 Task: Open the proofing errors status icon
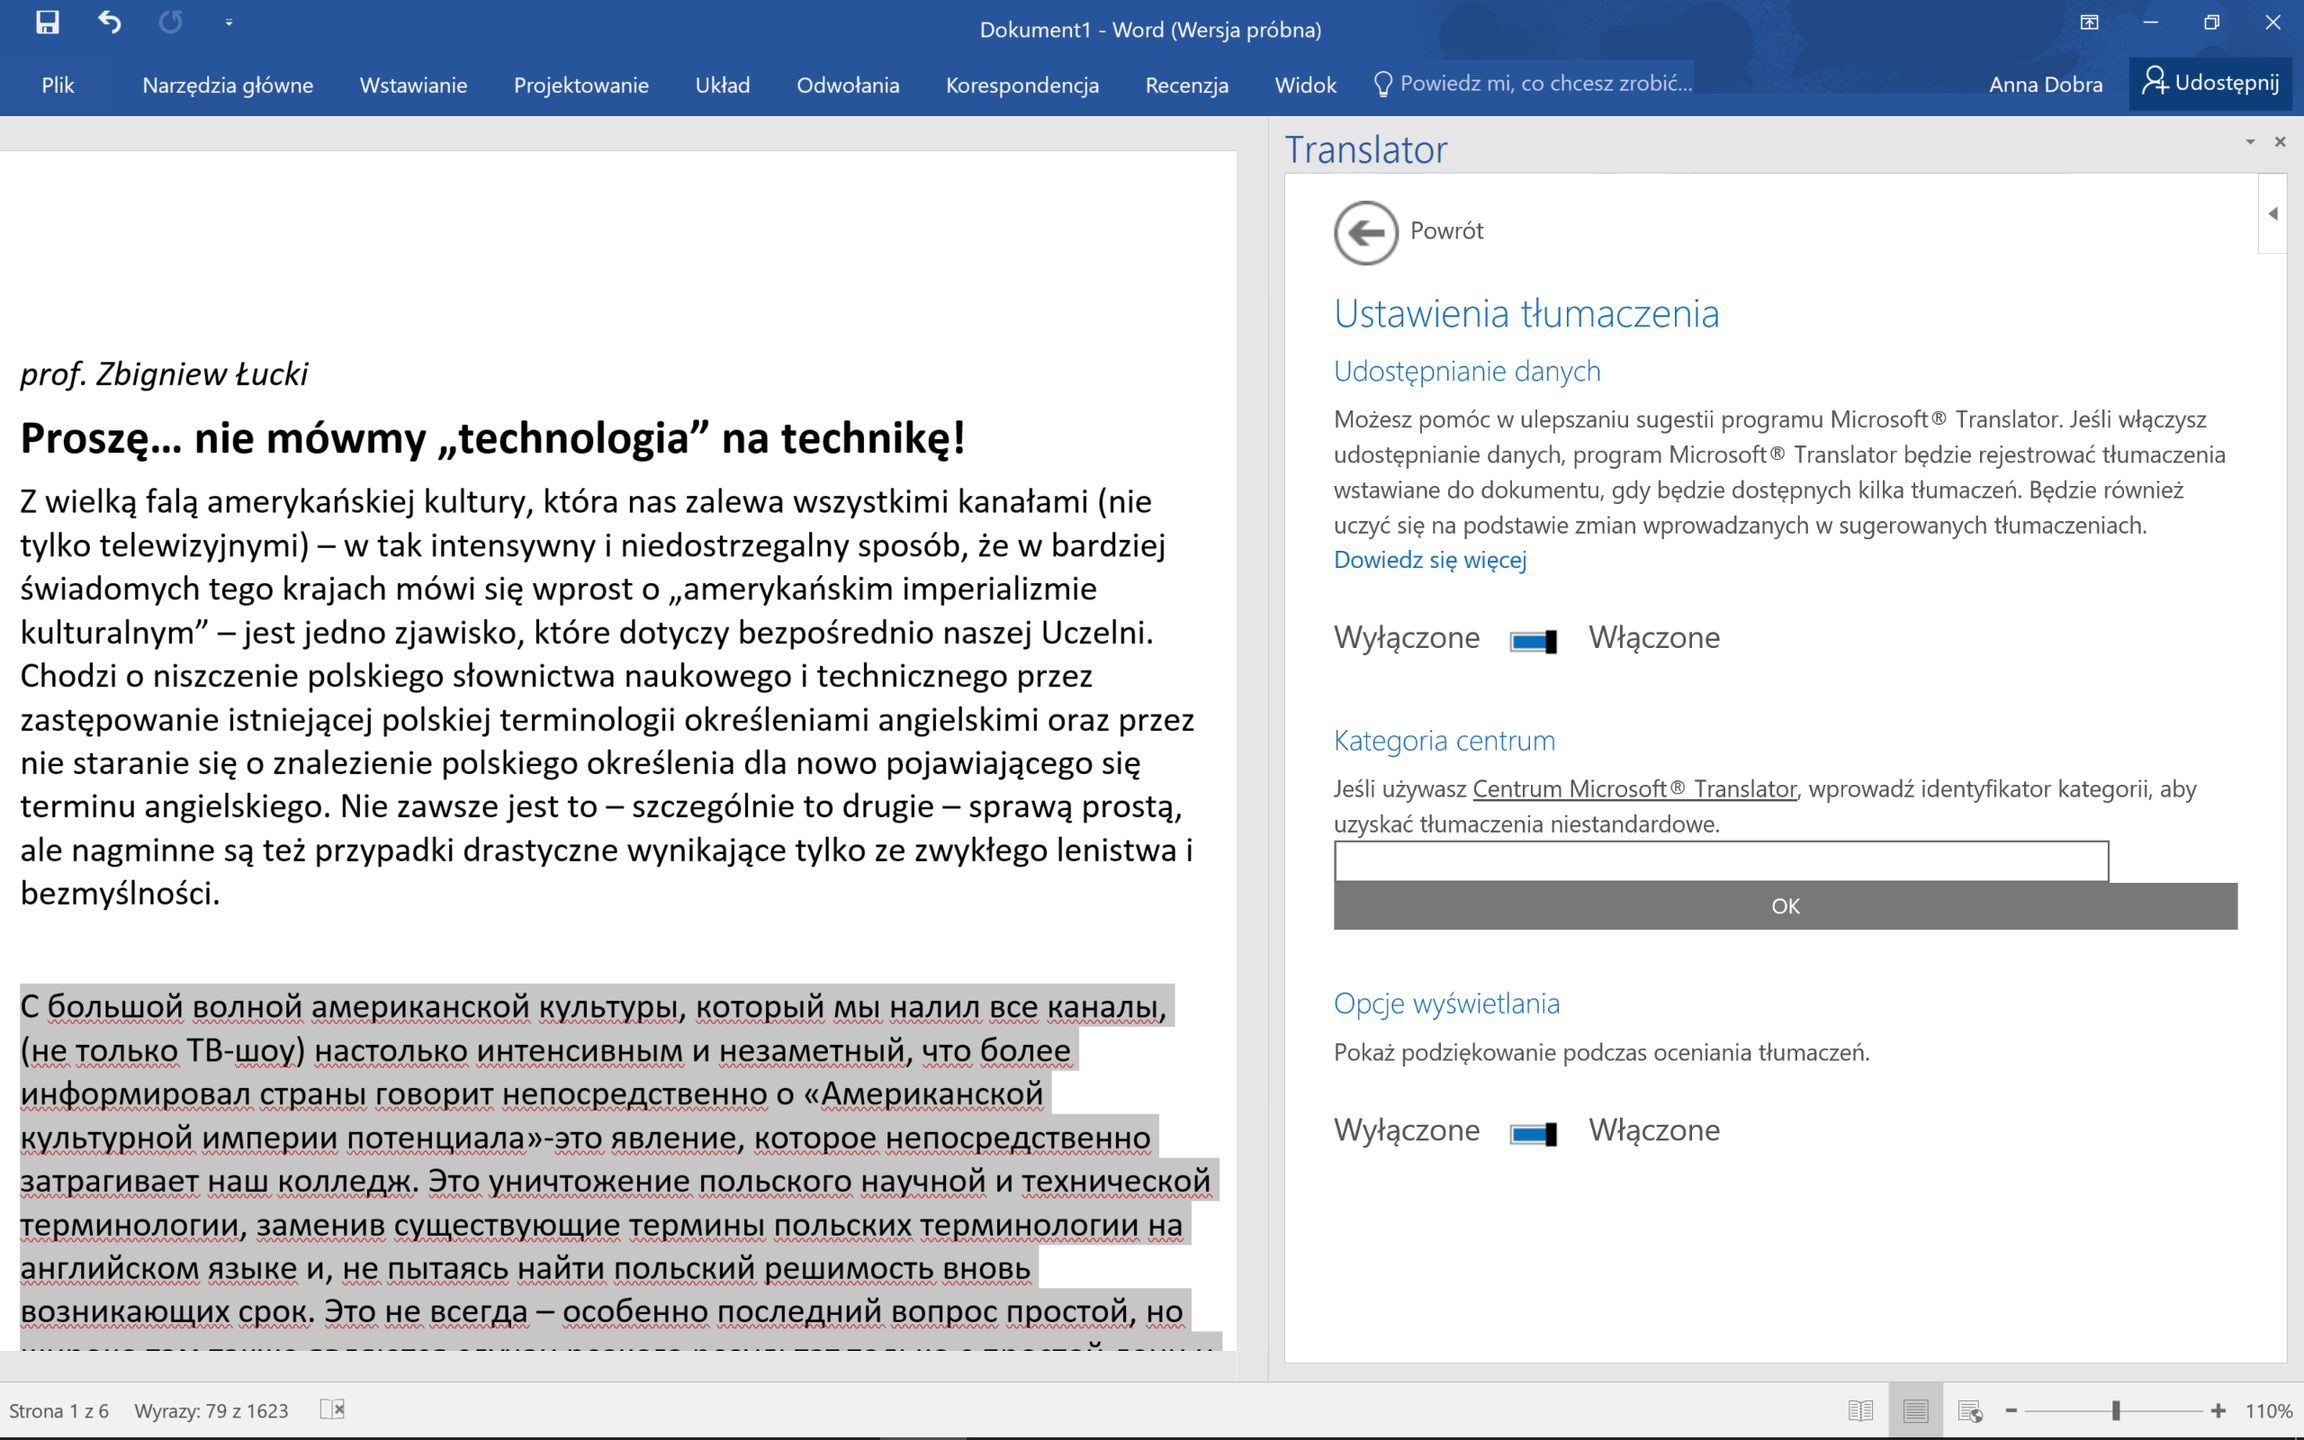(333, 1409)
